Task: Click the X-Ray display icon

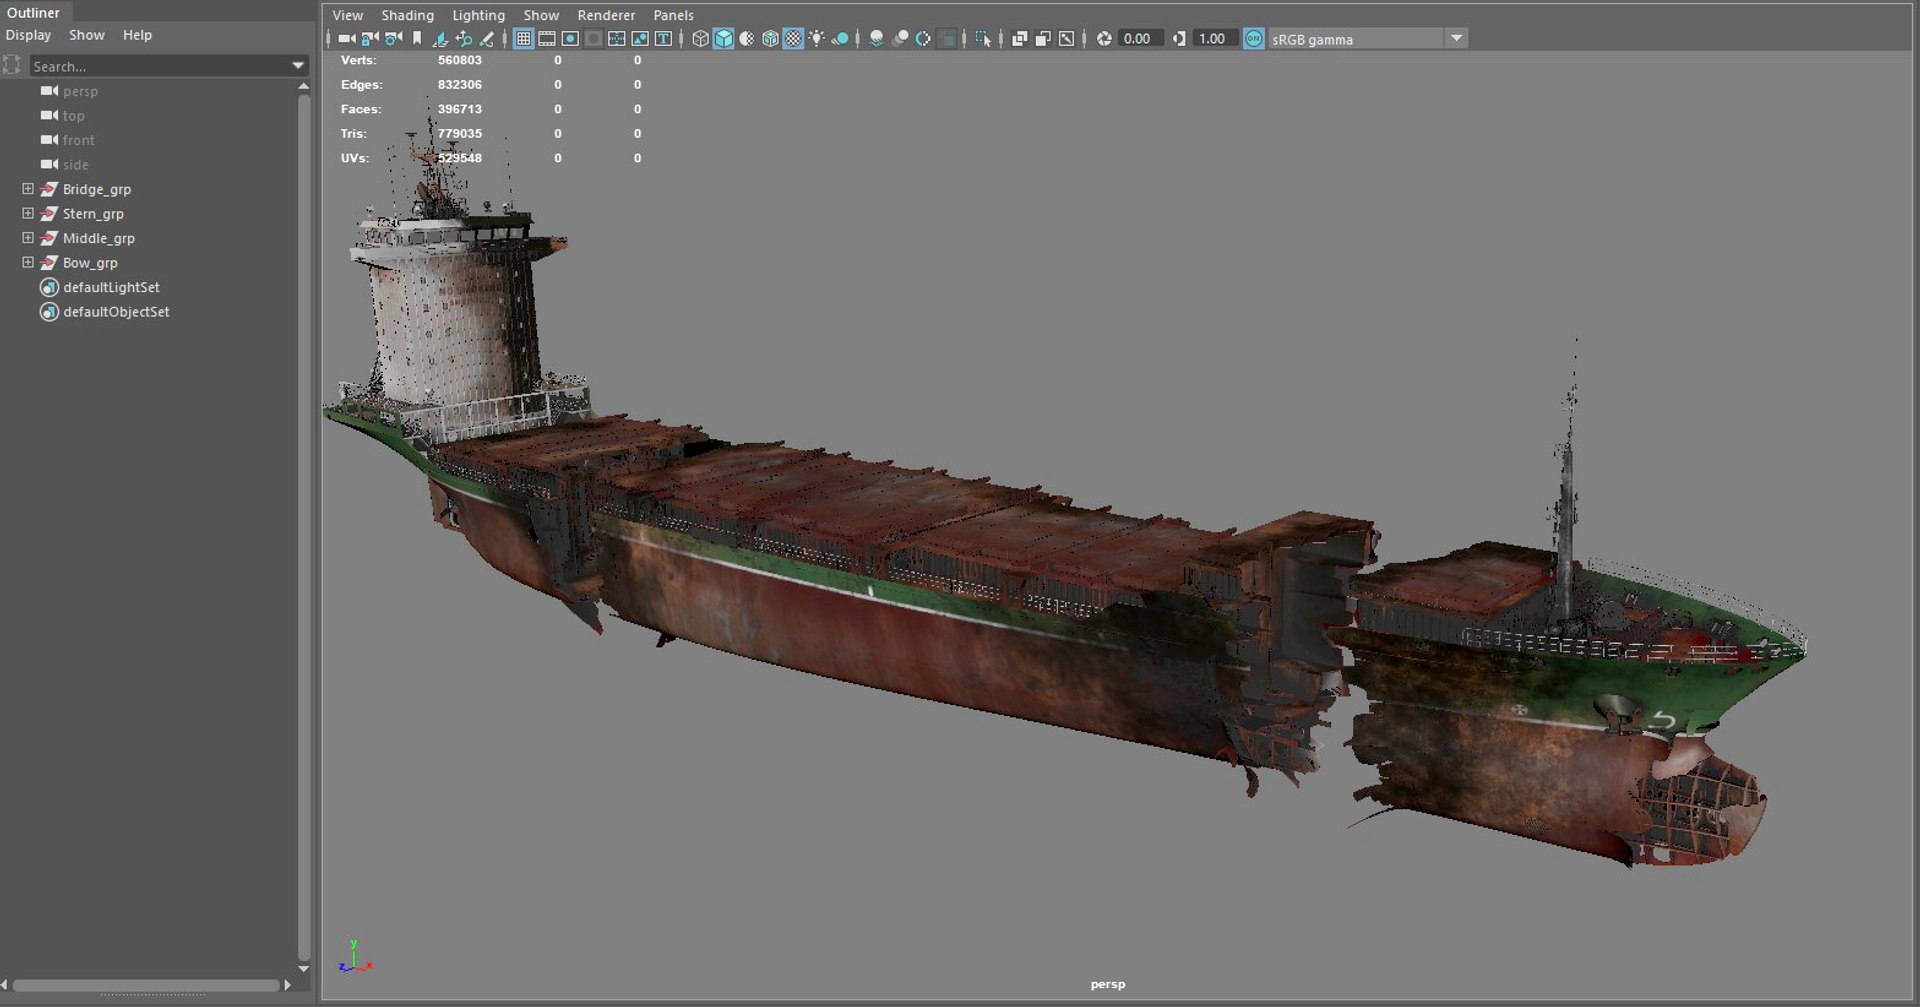Action: [x=1020, y=38]
